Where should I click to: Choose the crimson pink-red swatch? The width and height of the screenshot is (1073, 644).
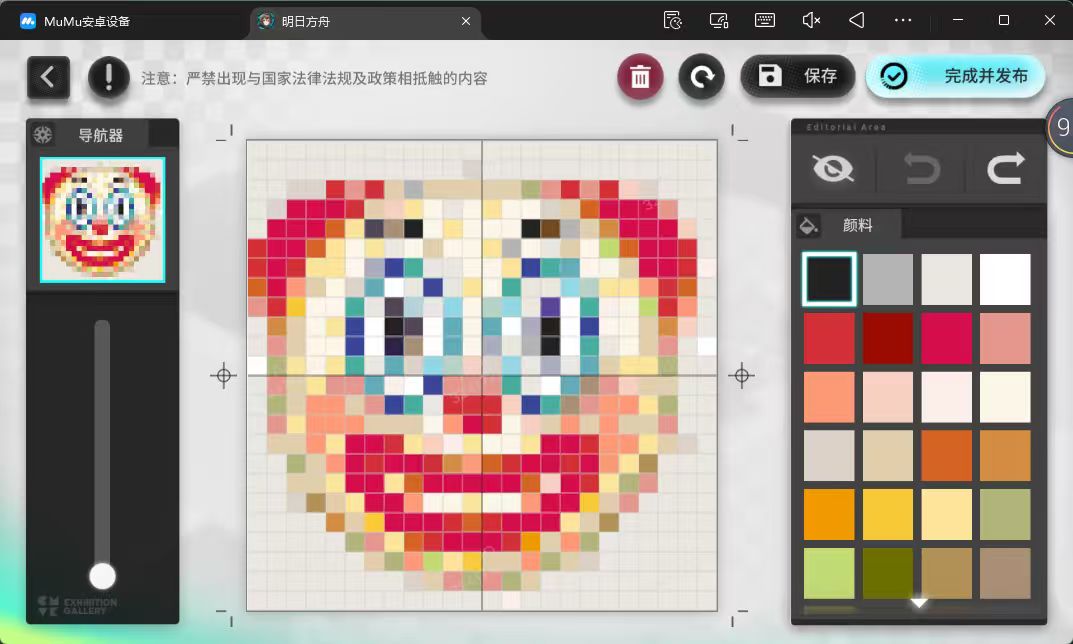click(x=946, y=338)
